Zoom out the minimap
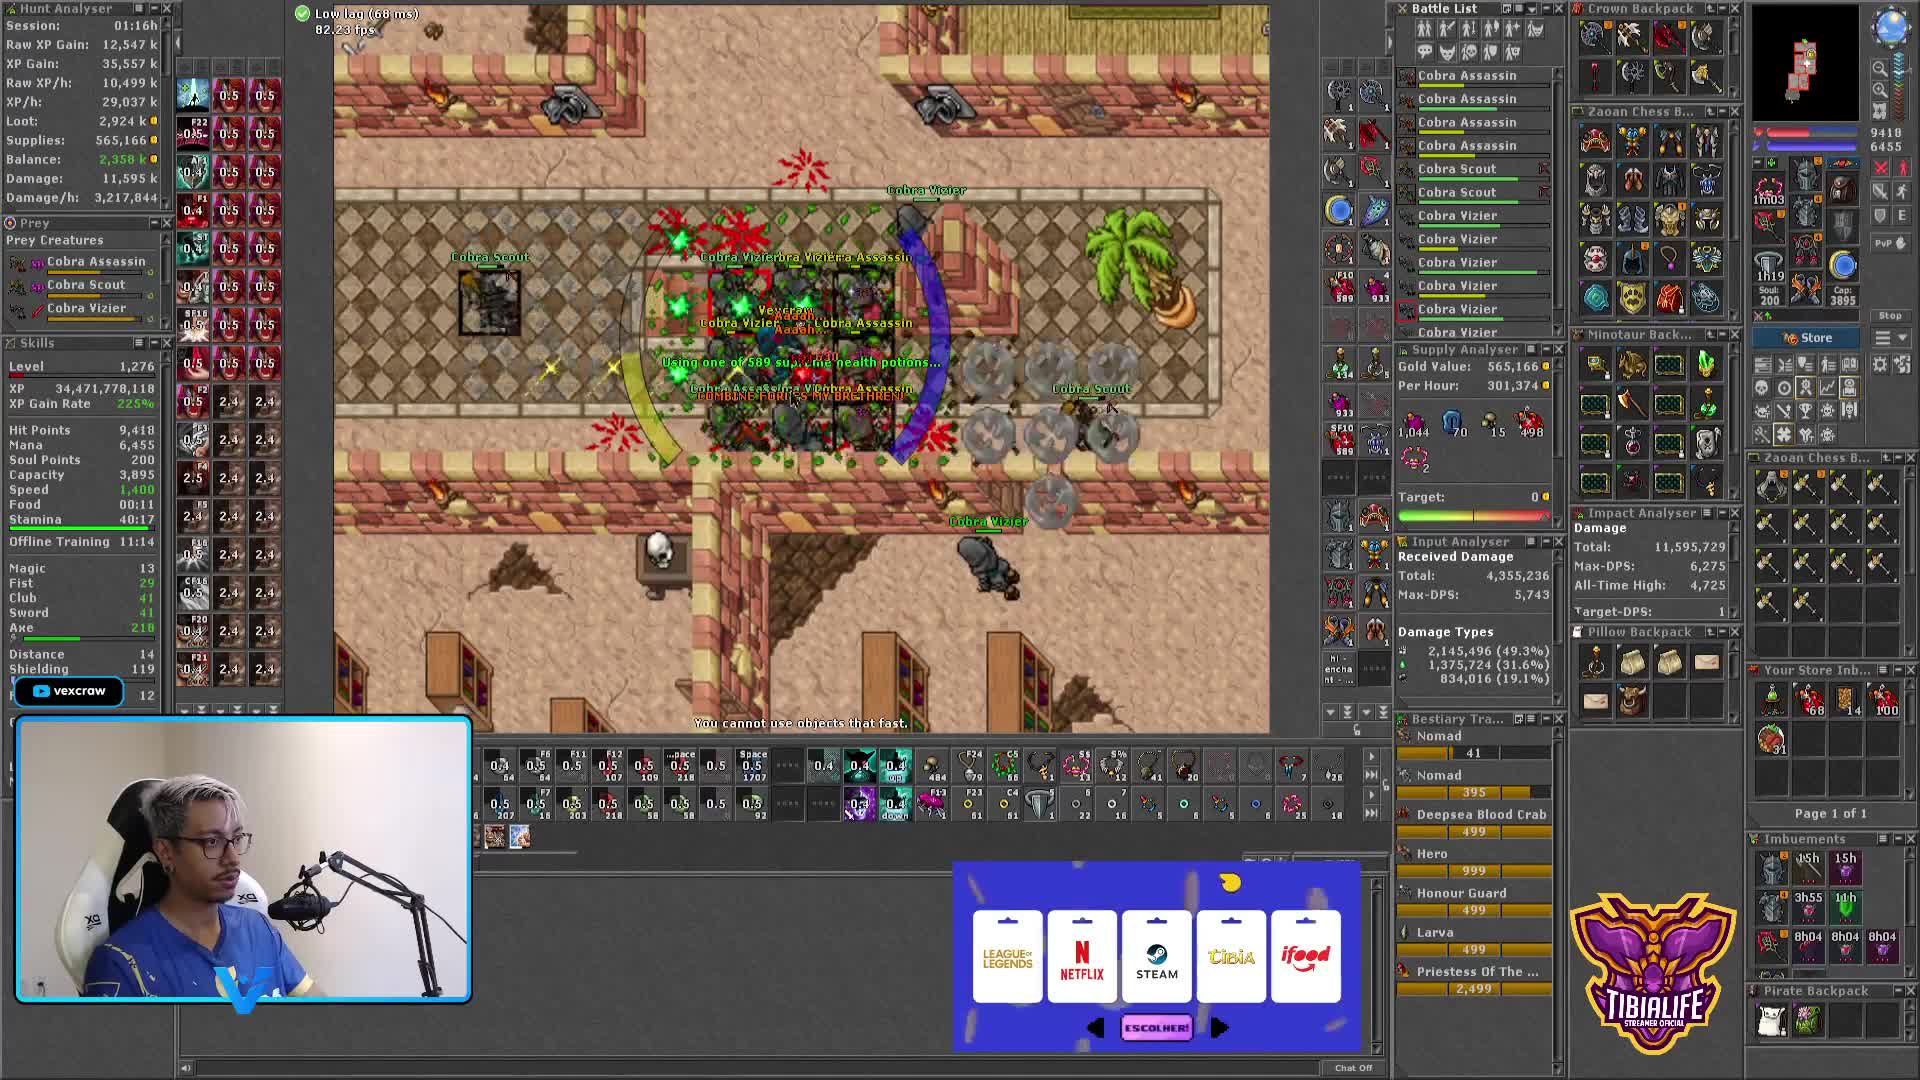The image size is (1920, 1080). pos(1881,68)
